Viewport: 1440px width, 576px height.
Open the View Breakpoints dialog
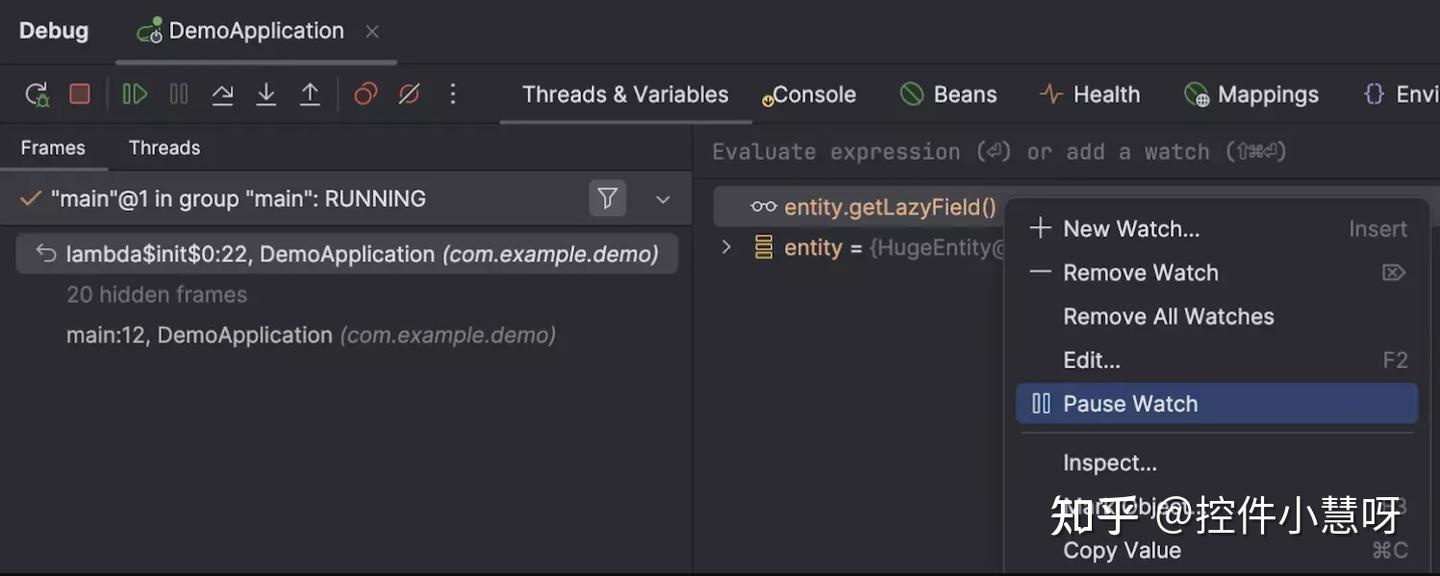point(364,93)
